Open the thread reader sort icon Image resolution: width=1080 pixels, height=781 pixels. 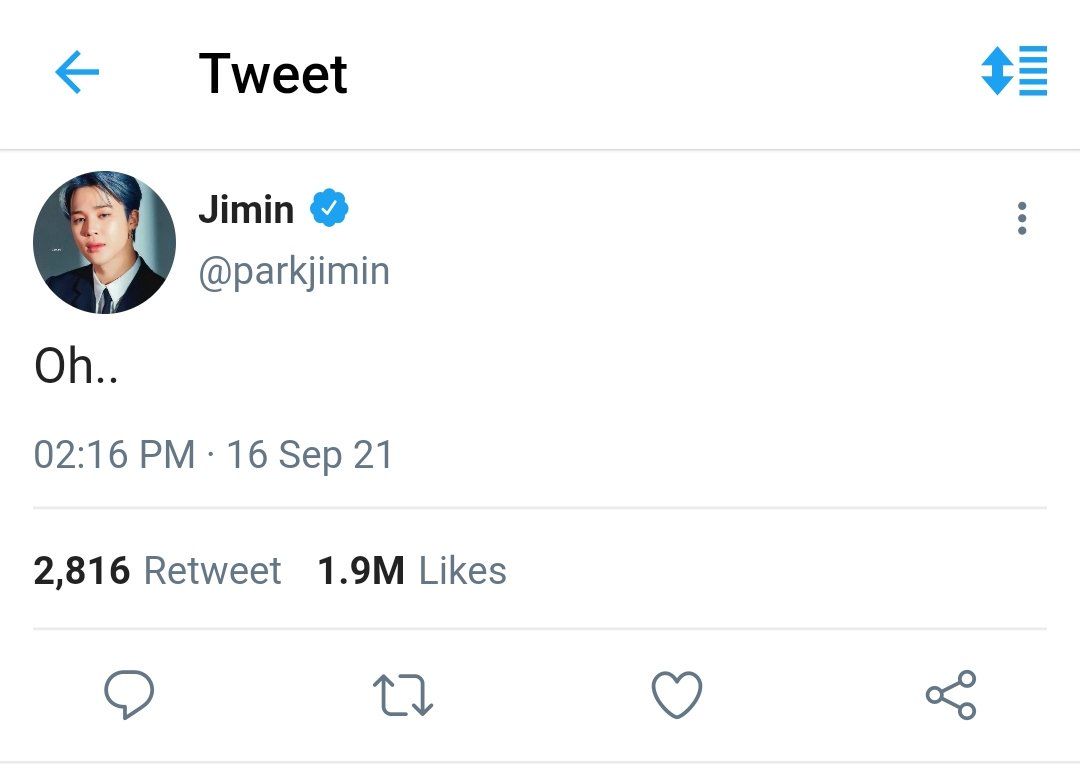coord(1014,70)
